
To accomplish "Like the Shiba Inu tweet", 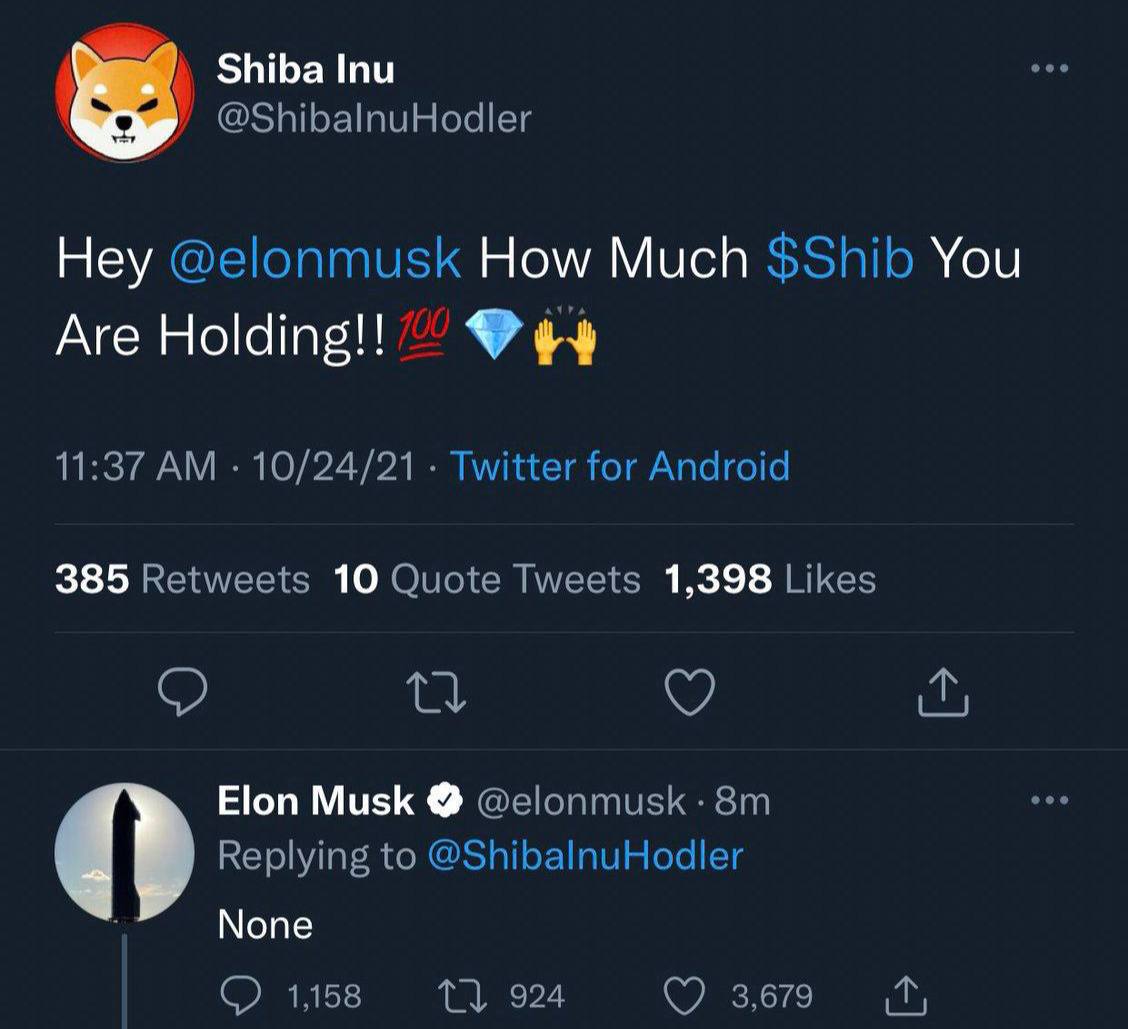I will (x=690, y=692).
